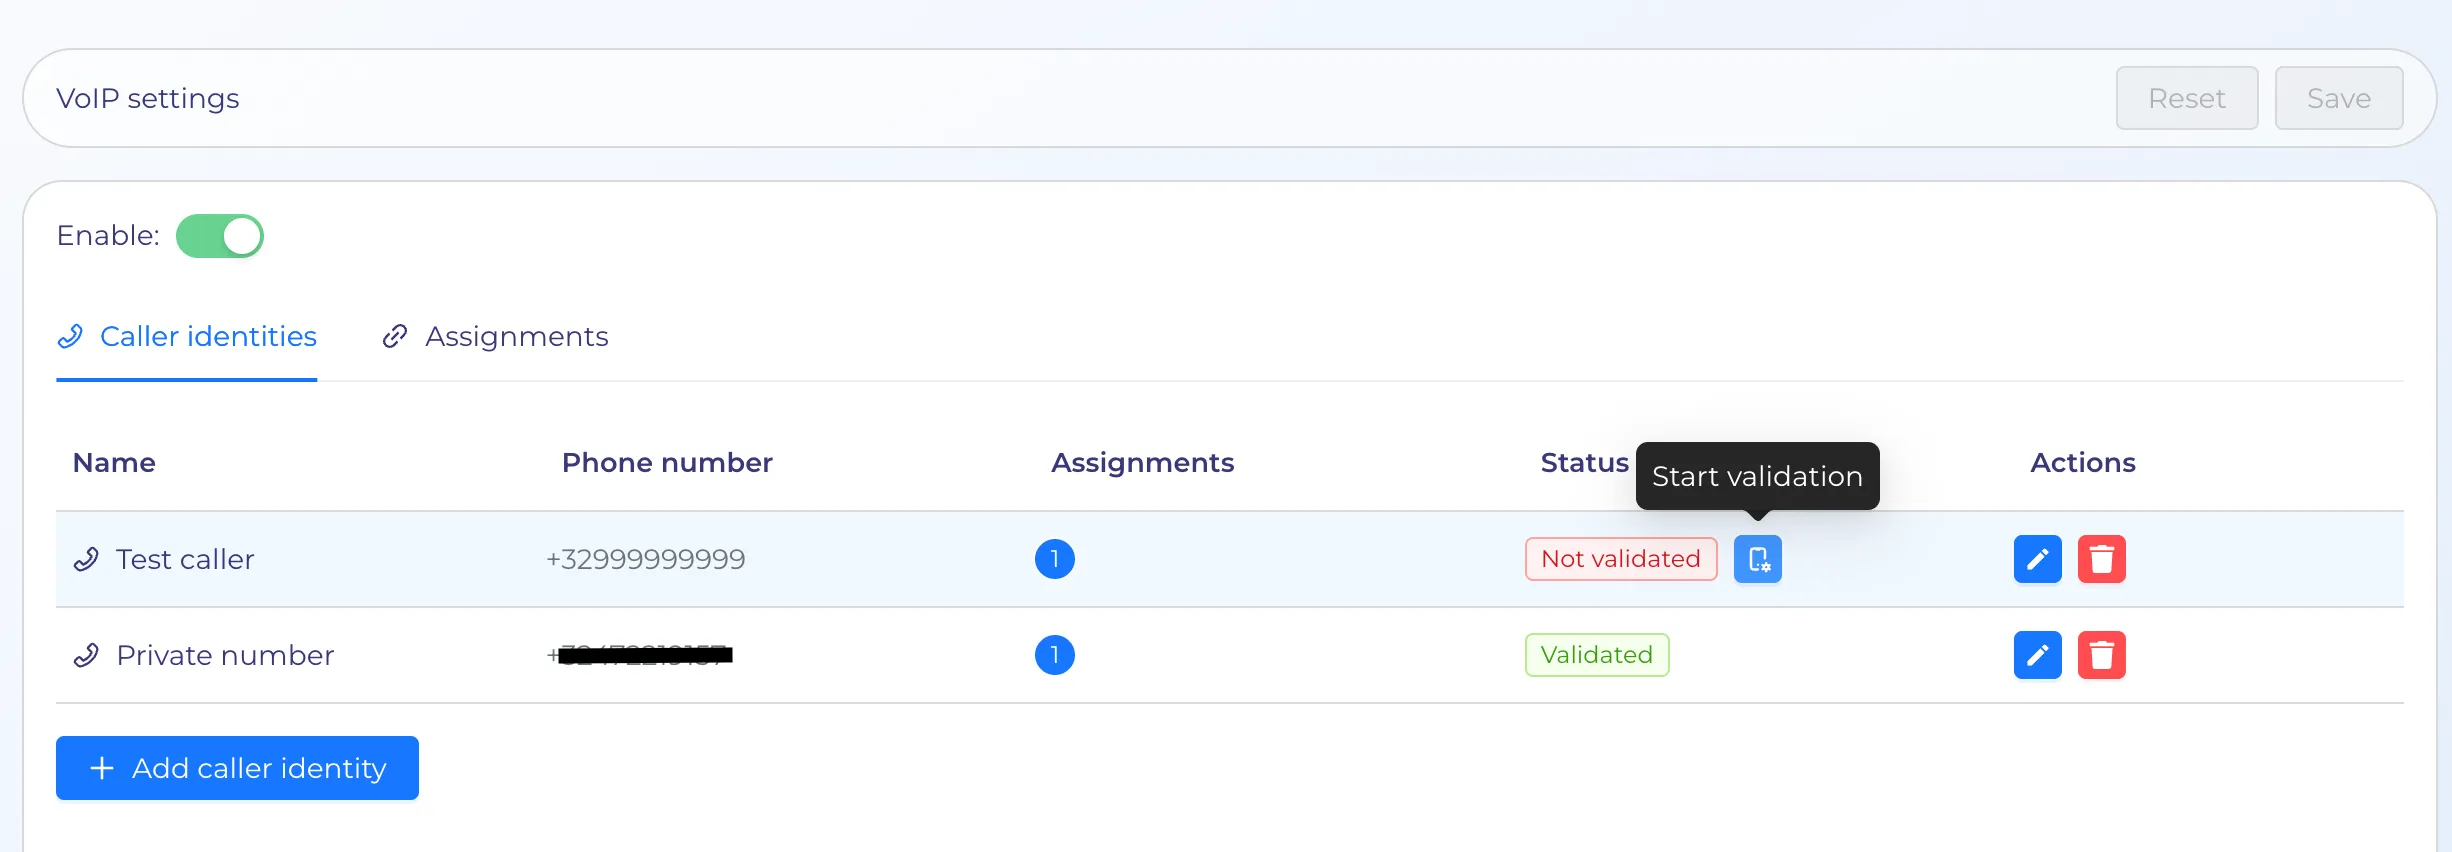2452x852 pixels.
Task: Save the VoIP settings
Action: pyautogui.click(x=2339, y=98)
